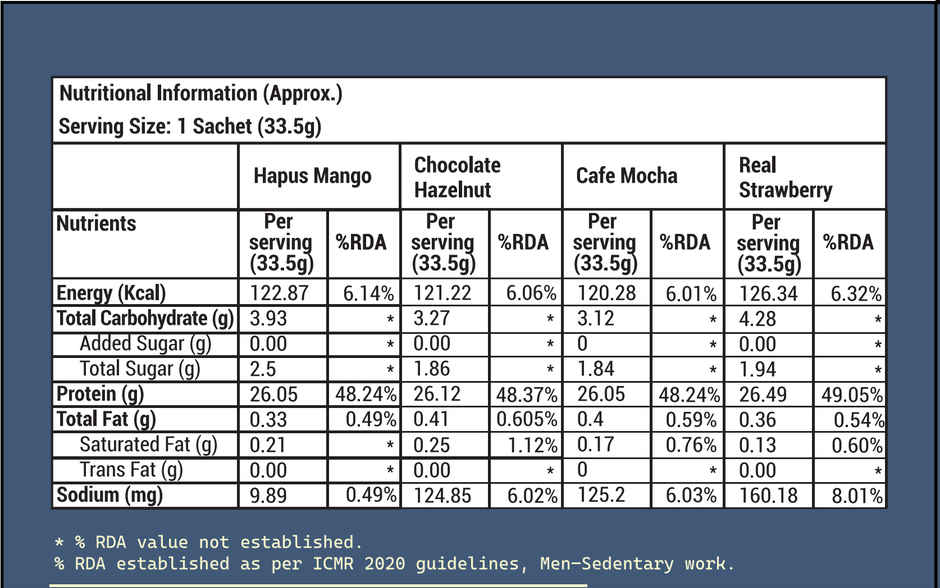Click the "% RDA value not established" footnote
940x588 pixels.
click(208, 542)
